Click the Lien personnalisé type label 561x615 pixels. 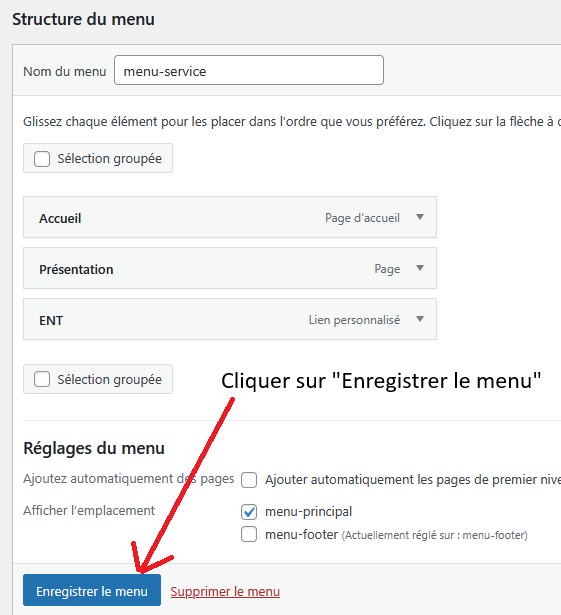coord(354,320)
